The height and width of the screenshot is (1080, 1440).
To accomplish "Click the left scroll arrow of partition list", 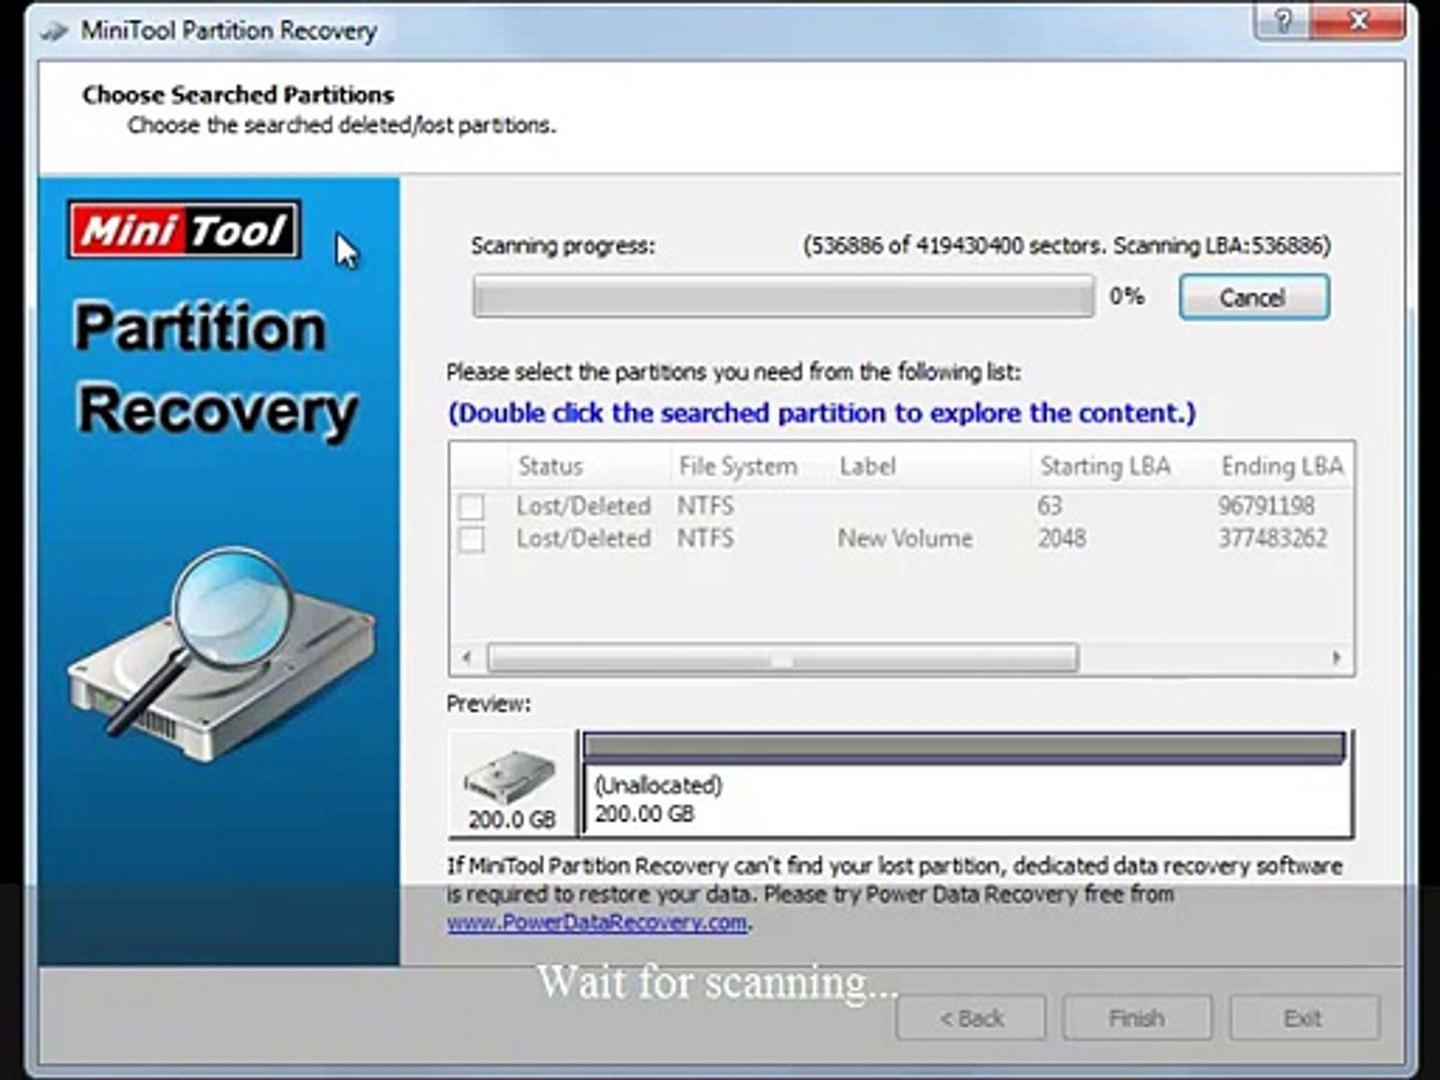I will 466,658.
